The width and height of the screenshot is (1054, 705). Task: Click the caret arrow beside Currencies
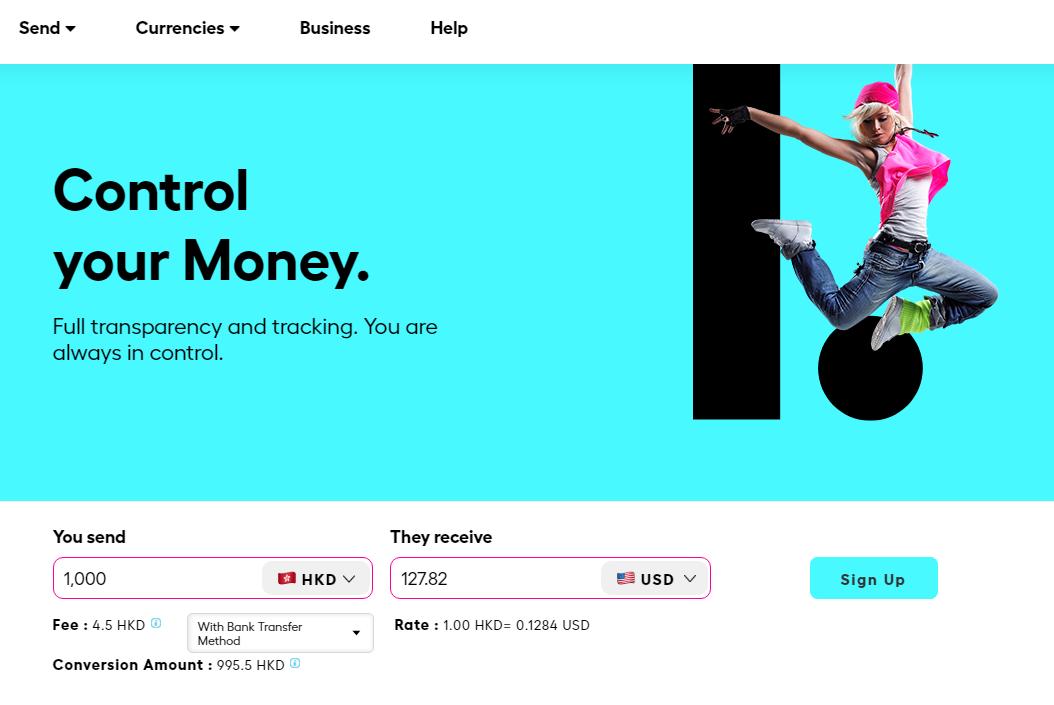tap(235, 29)
